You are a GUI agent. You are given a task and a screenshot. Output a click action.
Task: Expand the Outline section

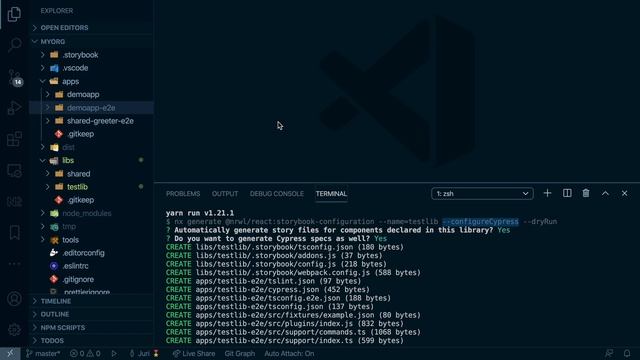[x=91, y=314]
